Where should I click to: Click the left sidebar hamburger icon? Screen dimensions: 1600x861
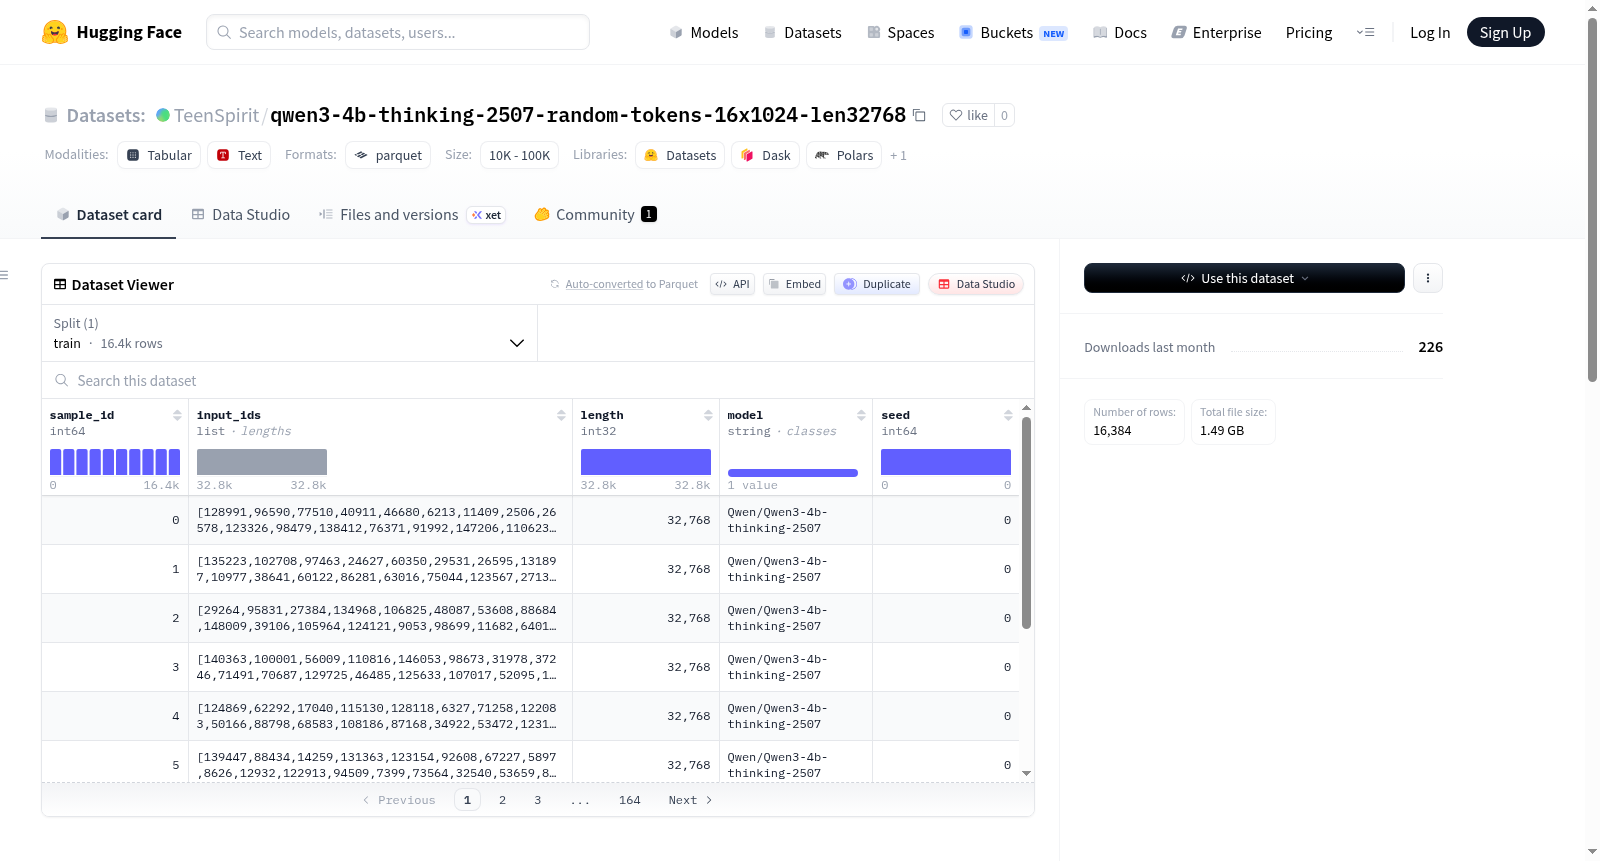(x=4, y=275)
